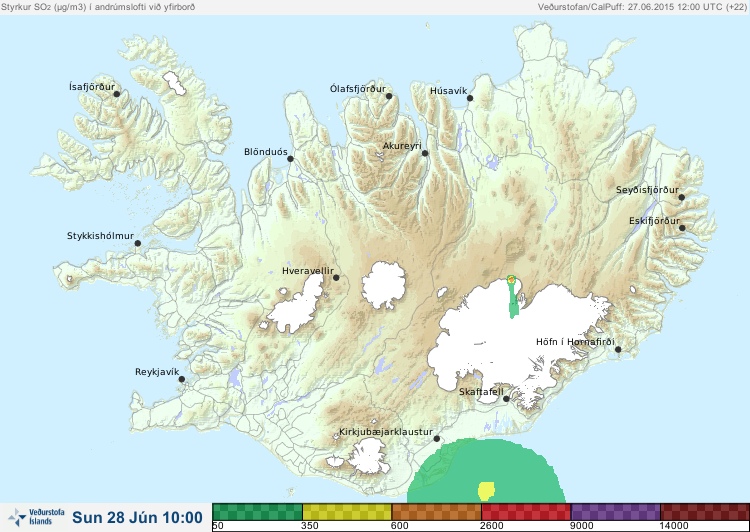Click the Akureyri map marker
The image size is (750, 532).
click(425, 153)
